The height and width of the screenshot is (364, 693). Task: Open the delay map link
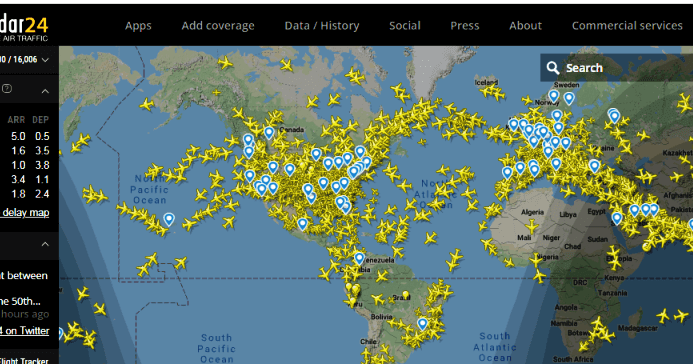pyautogui.click(x=25, y=212)
